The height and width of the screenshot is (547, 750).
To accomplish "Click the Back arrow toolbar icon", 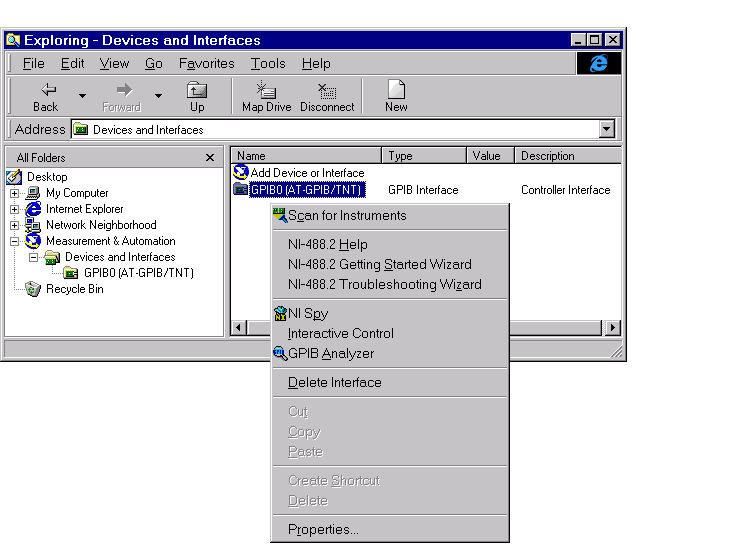I will pos(48,89).
